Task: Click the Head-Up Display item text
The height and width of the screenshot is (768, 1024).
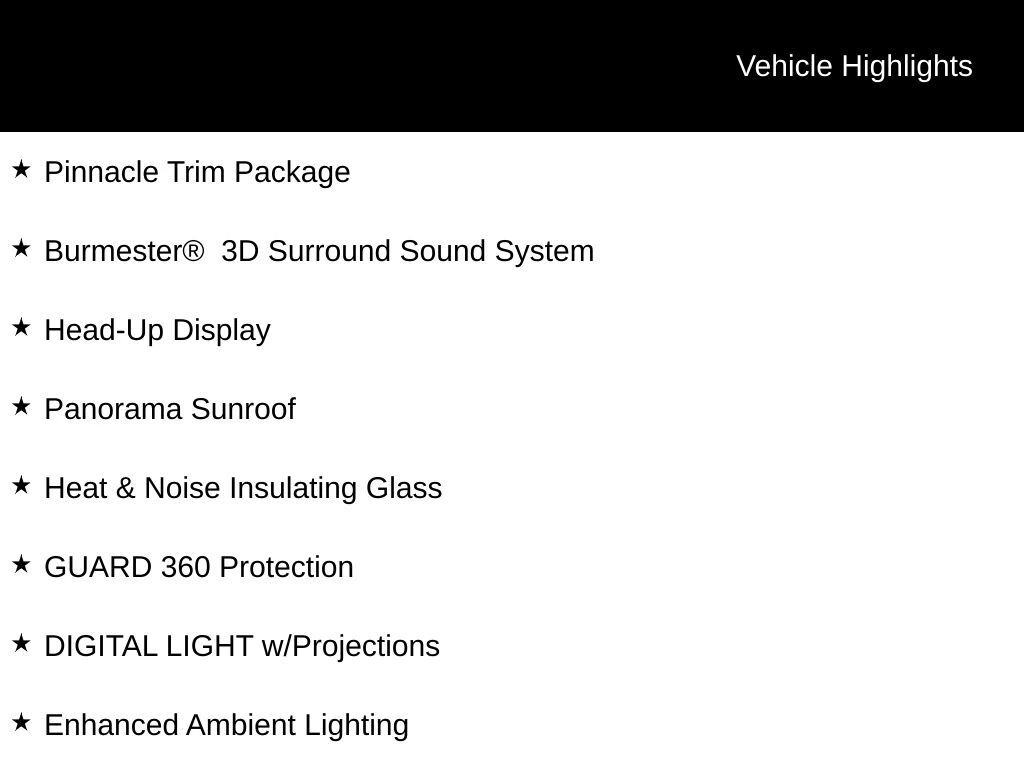Action: tap(157, 330)
